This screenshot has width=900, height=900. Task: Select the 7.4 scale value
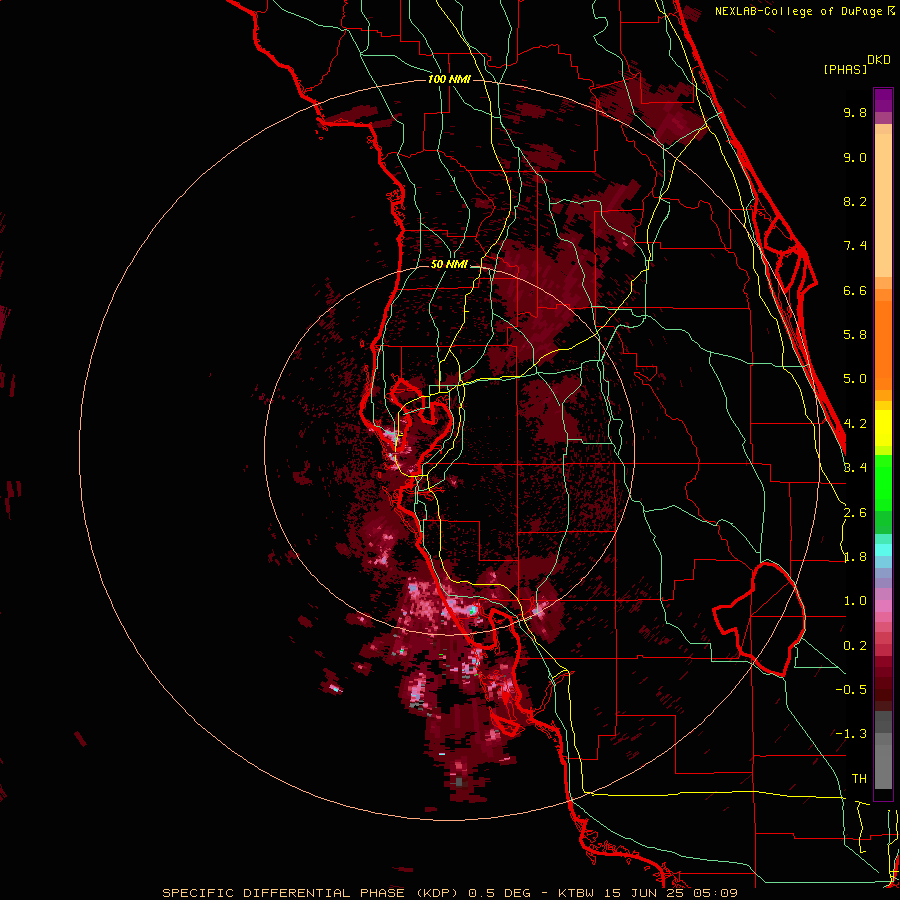[855, 246]
